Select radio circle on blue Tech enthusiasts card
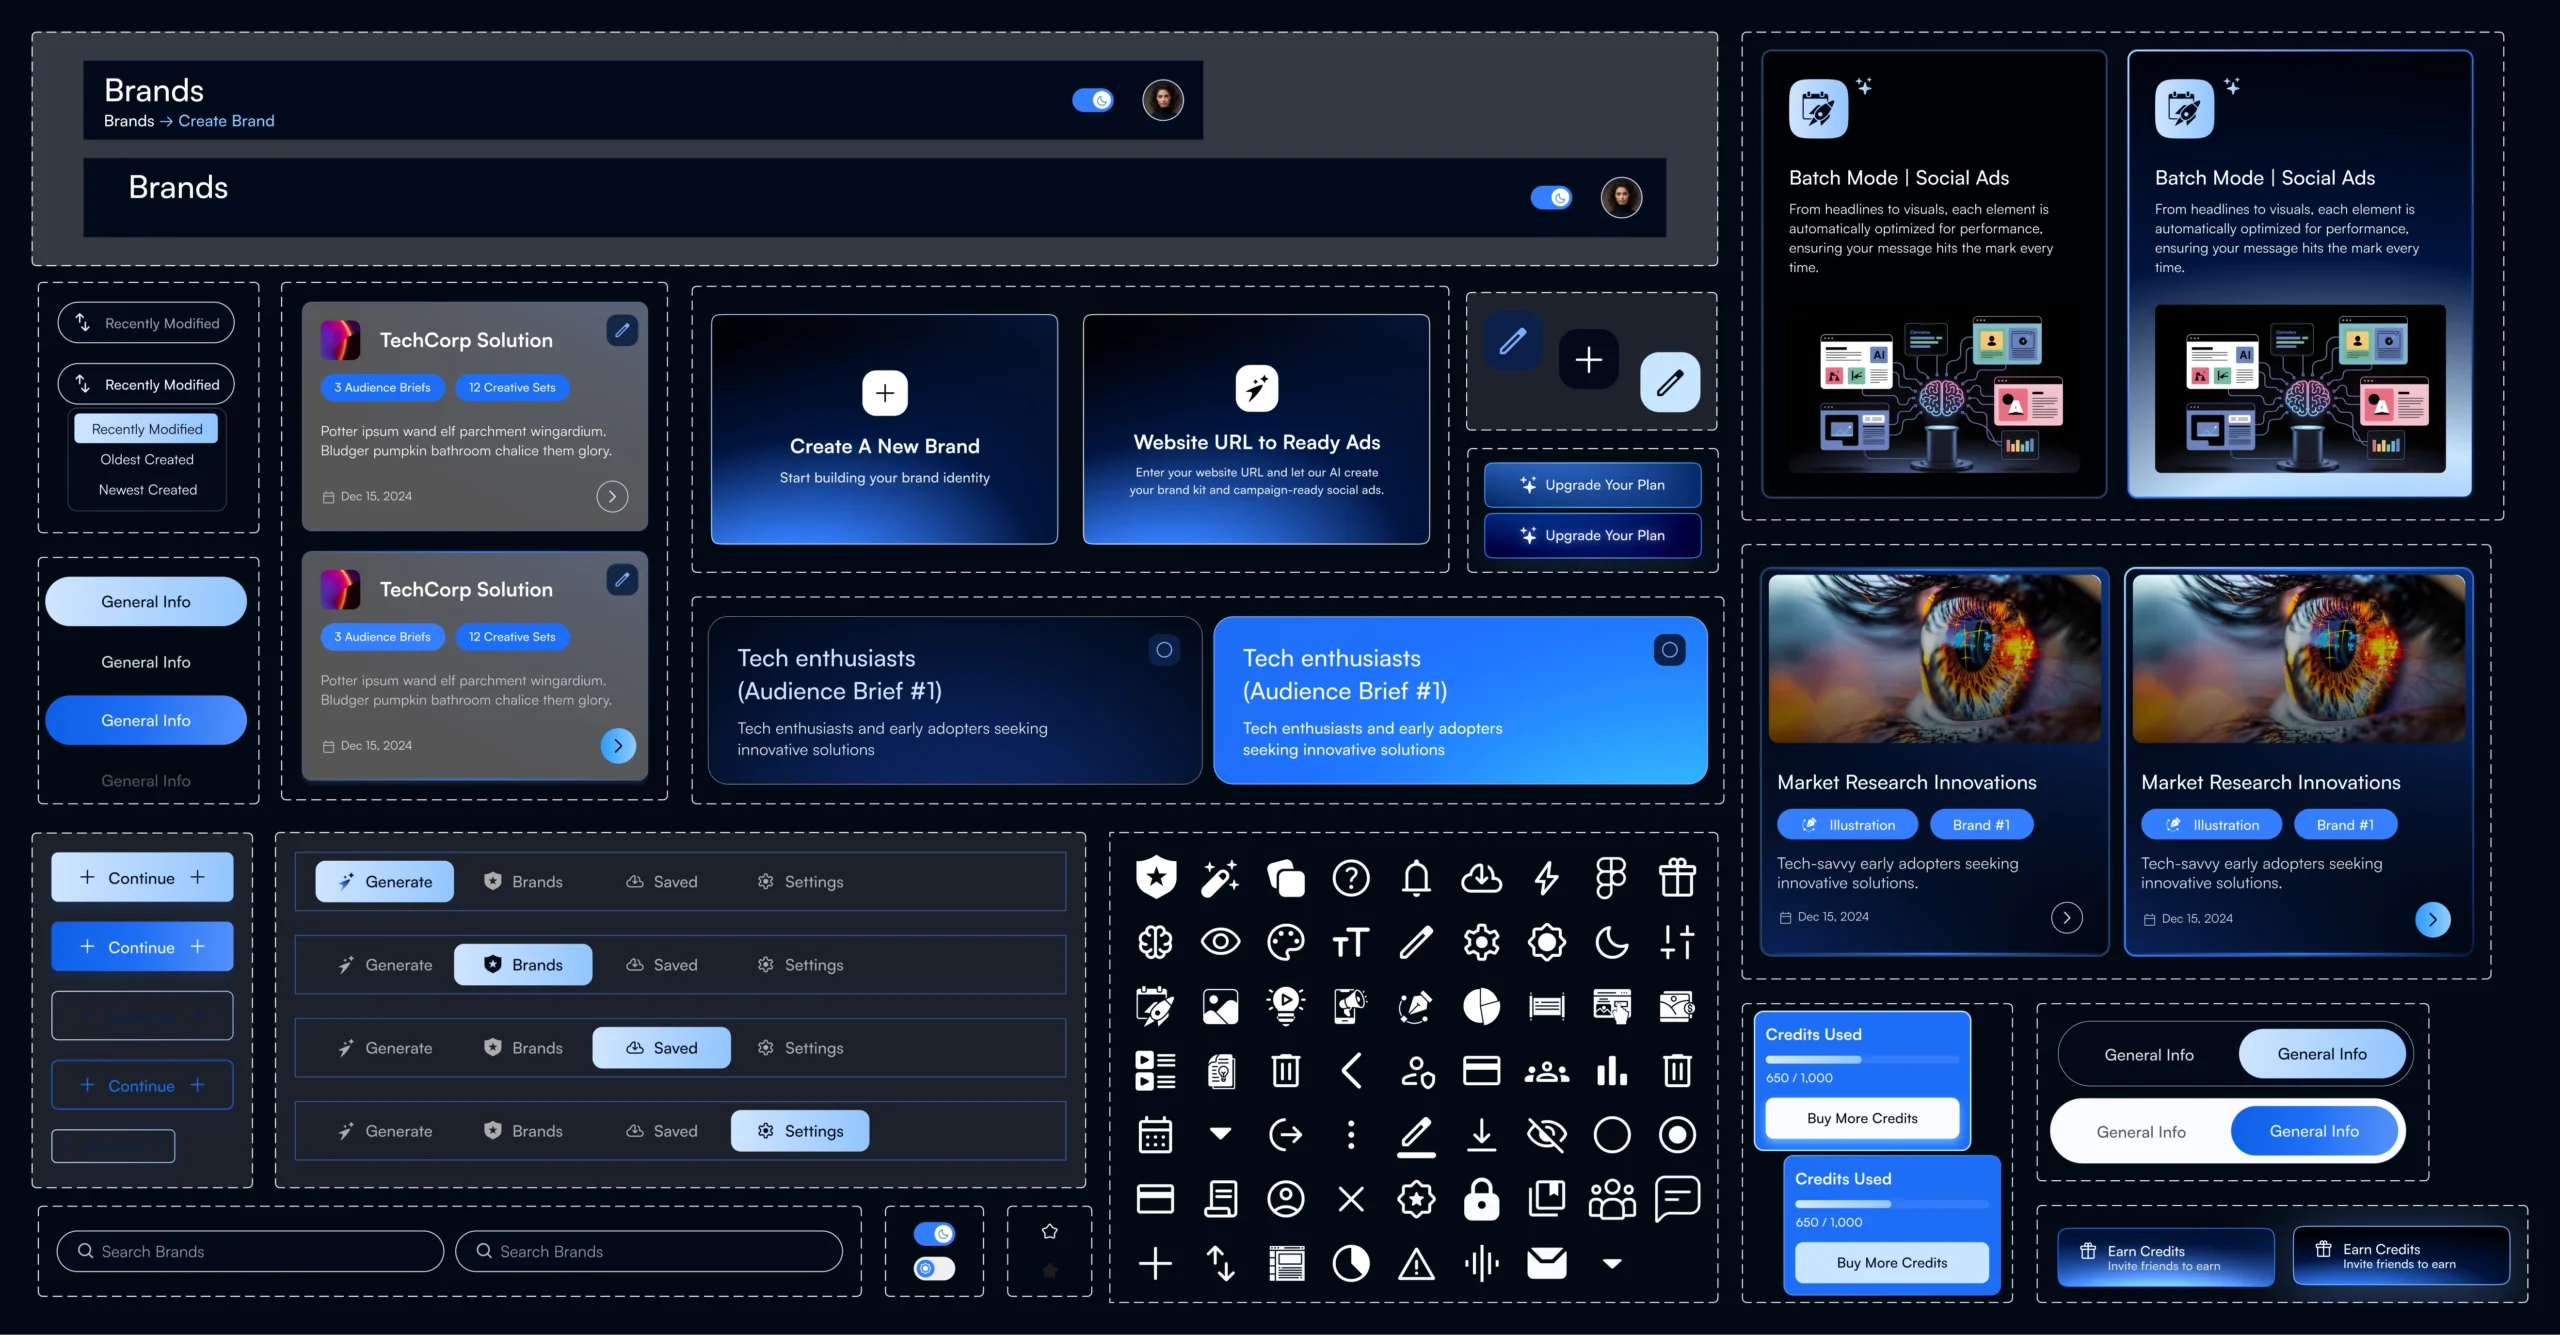This screenshot has height=1335, width=2560. 1669,650
